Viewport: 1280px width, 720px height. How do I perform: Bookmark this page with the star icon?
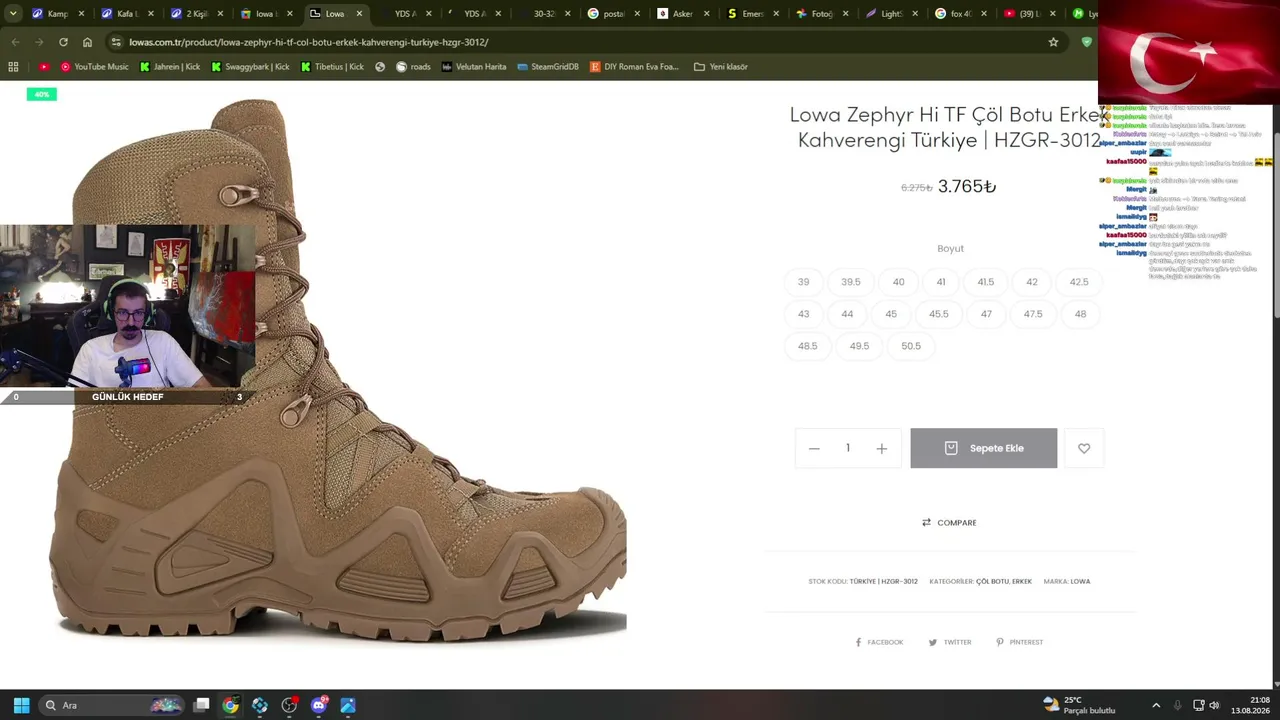[x=1053, y=42]
